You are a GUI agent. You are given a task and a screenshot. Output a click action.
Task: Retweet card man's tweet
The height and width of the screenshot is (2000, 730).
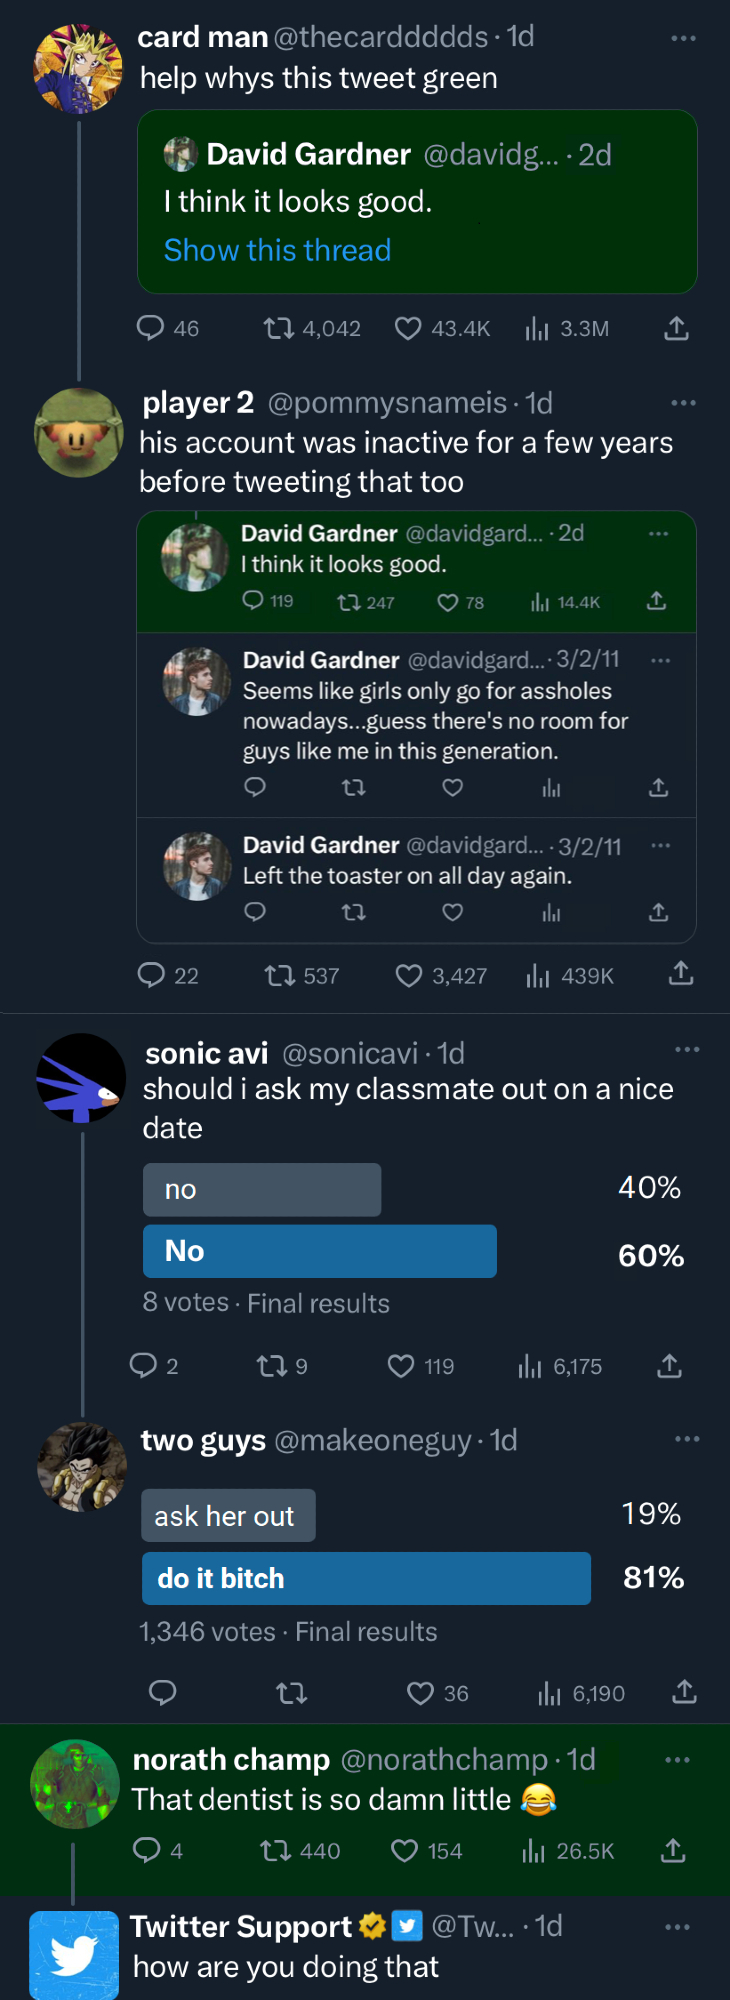(278, 329)
